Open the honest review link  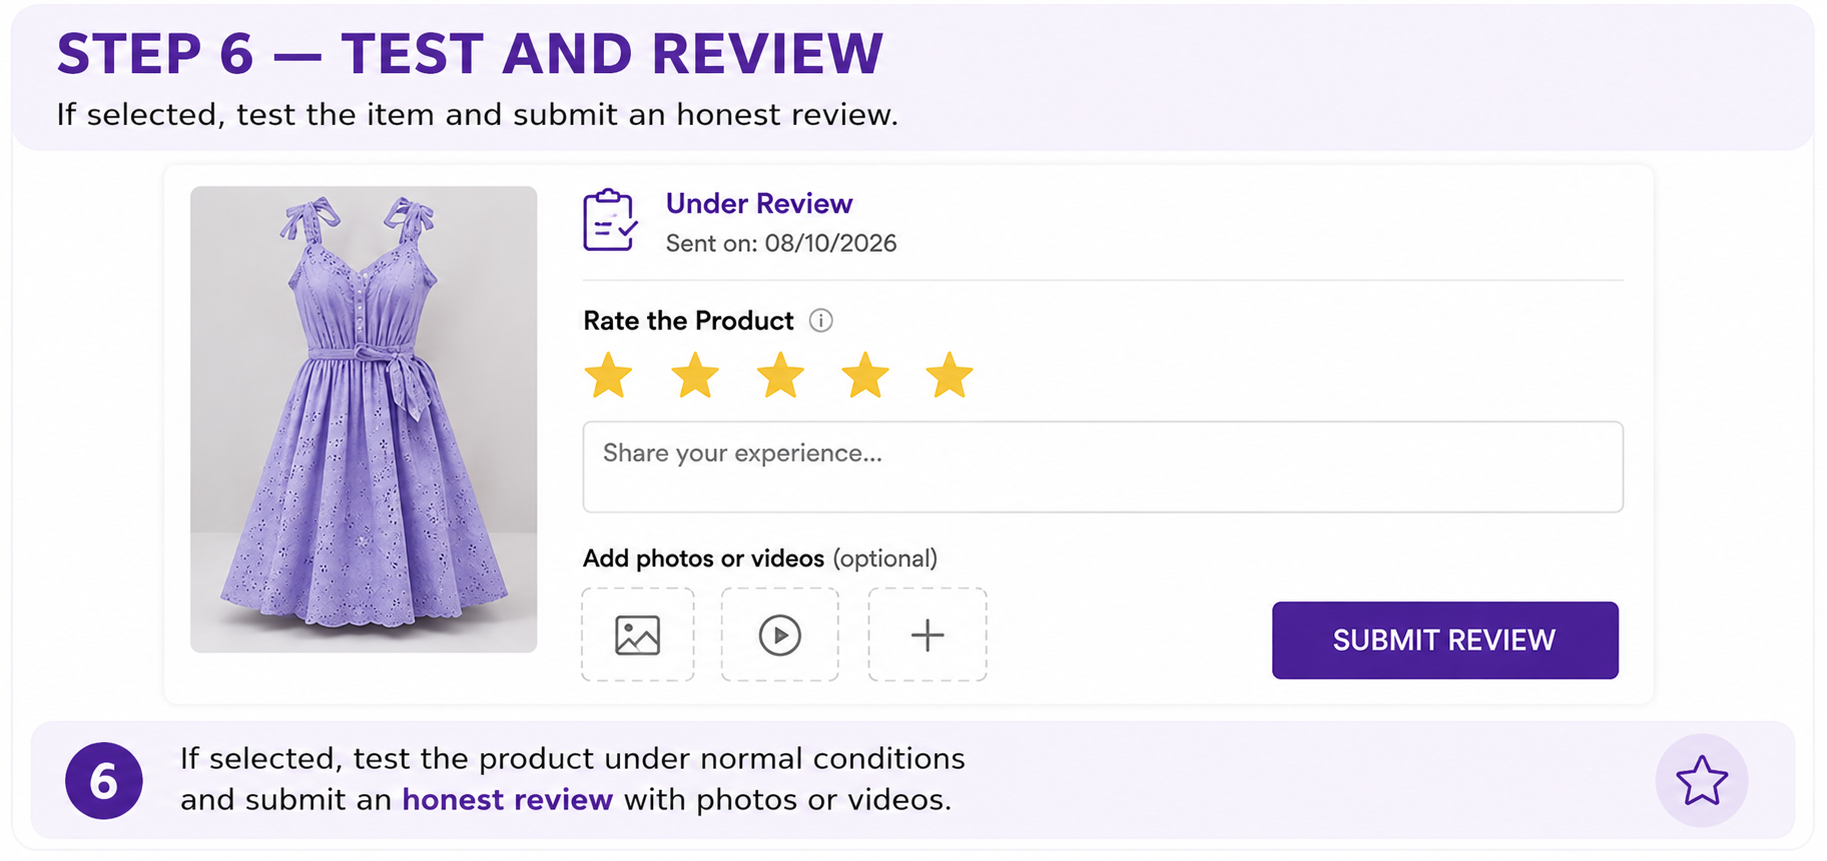[507, 800]
